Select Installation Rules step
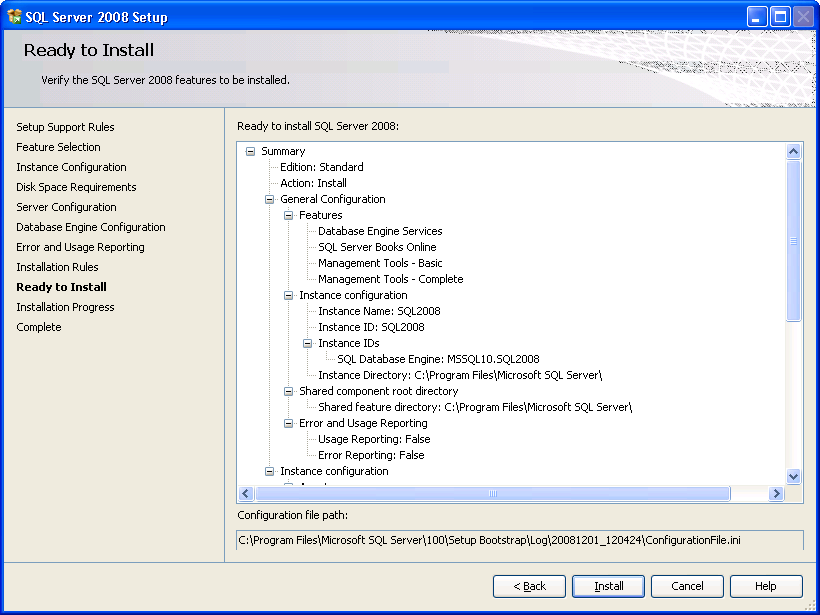Viewport: 820px width, 615px height. coord(58,267)
